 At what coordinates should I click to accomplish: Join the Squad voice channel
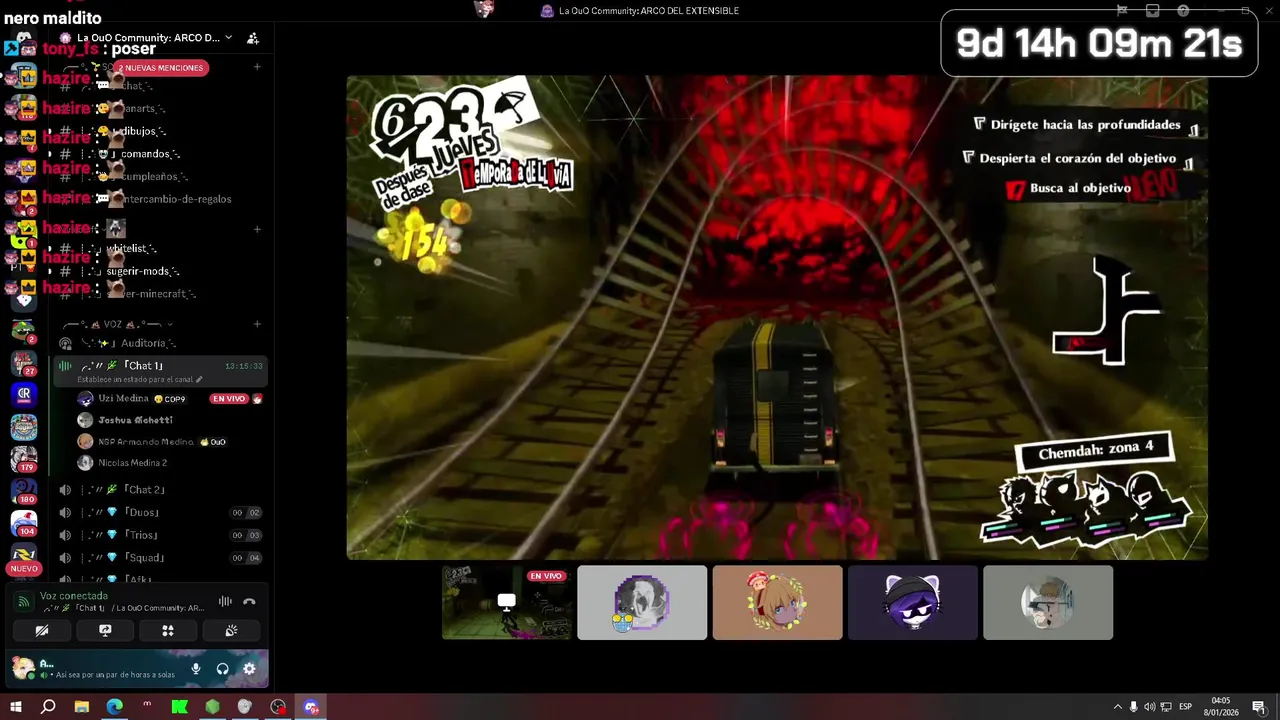pyautogui.click(x=160, y=558)
